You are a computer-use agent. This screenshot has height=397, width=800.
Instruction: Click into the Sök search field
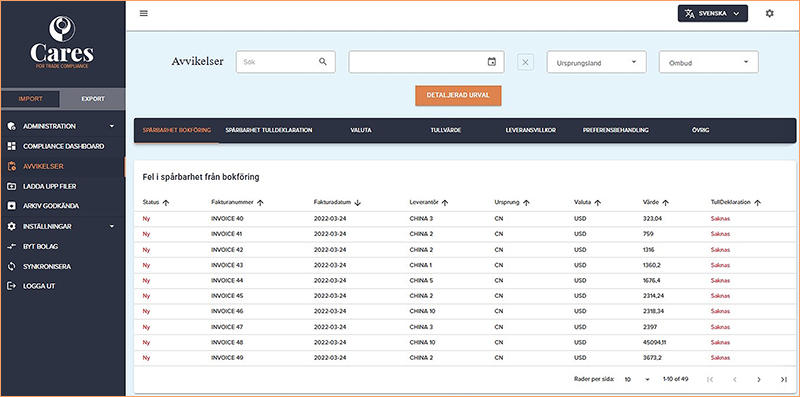pyautogui.click(x=285, y=62)
